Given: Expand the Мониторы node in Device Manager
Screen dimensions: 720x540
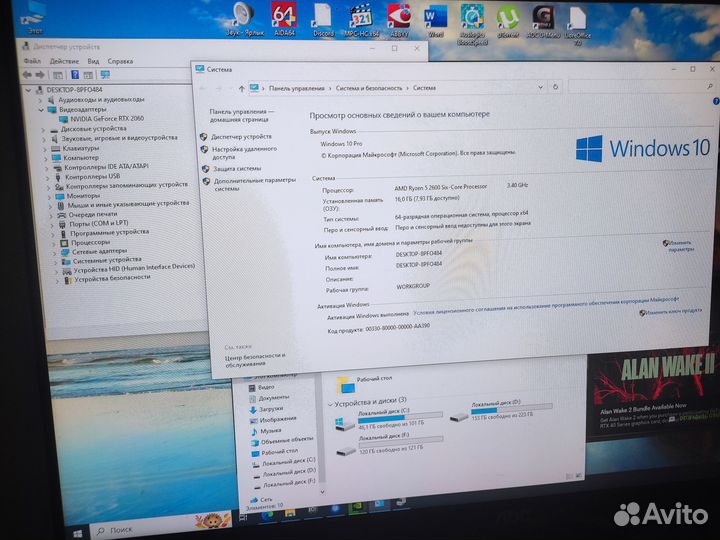Looking at the screenshot, I should [50, 197].
